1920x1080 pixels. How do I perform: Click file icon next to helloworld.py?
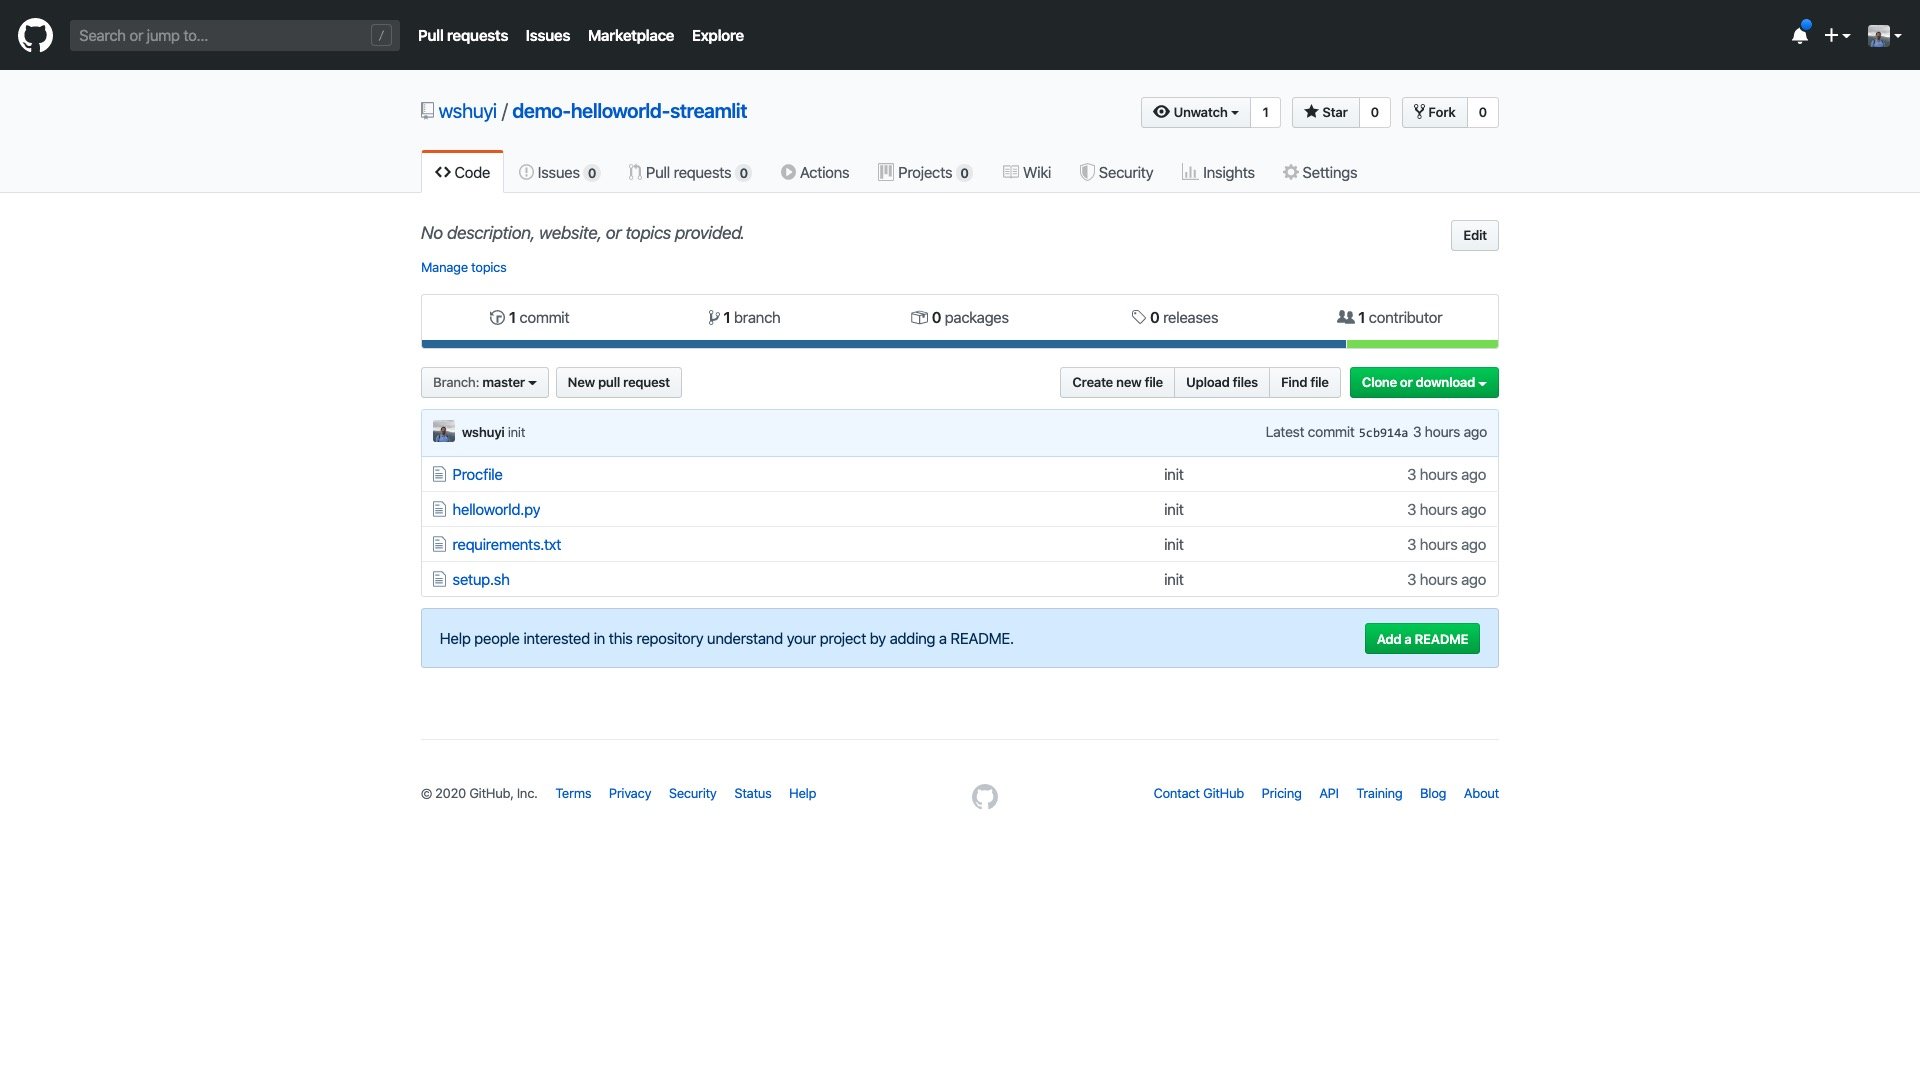439,509
